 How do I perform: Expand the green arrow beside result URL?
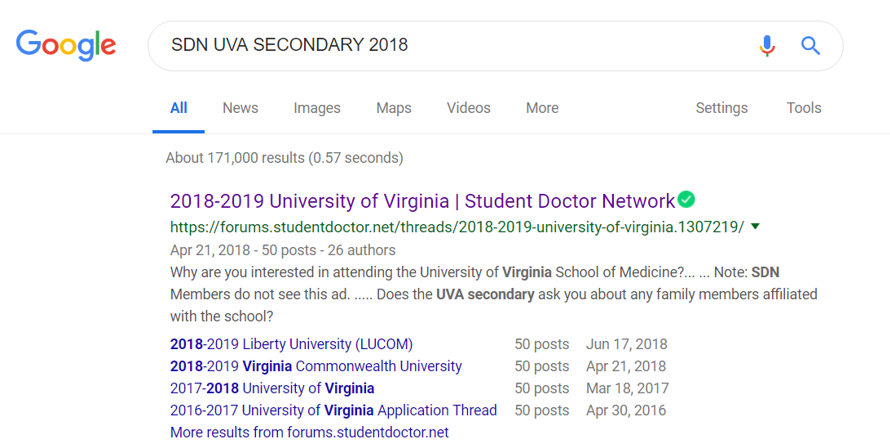click(x=755, y=226)
